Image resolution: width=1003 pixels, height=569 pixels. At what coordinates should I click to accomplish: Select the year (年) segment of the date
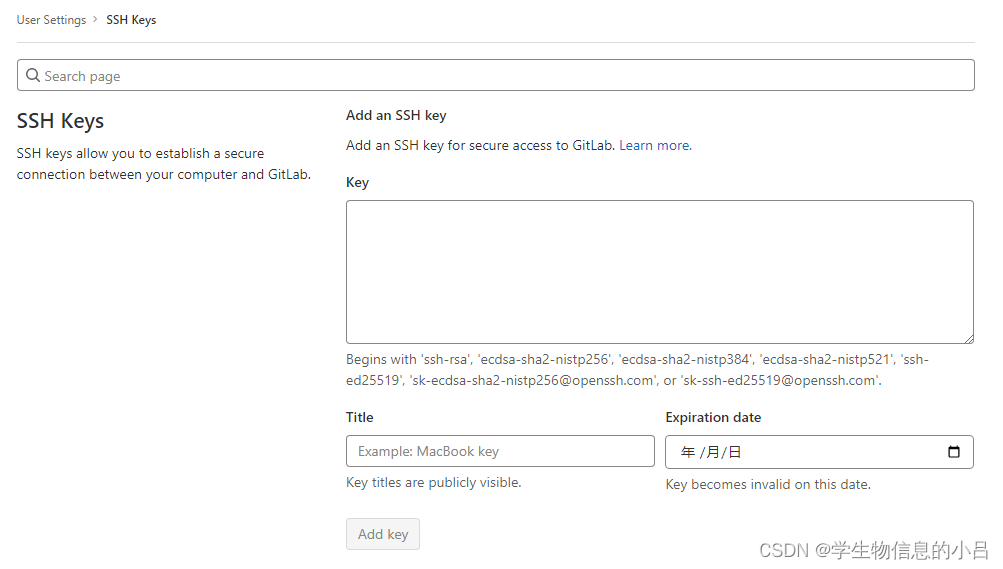tap(687, 452)
